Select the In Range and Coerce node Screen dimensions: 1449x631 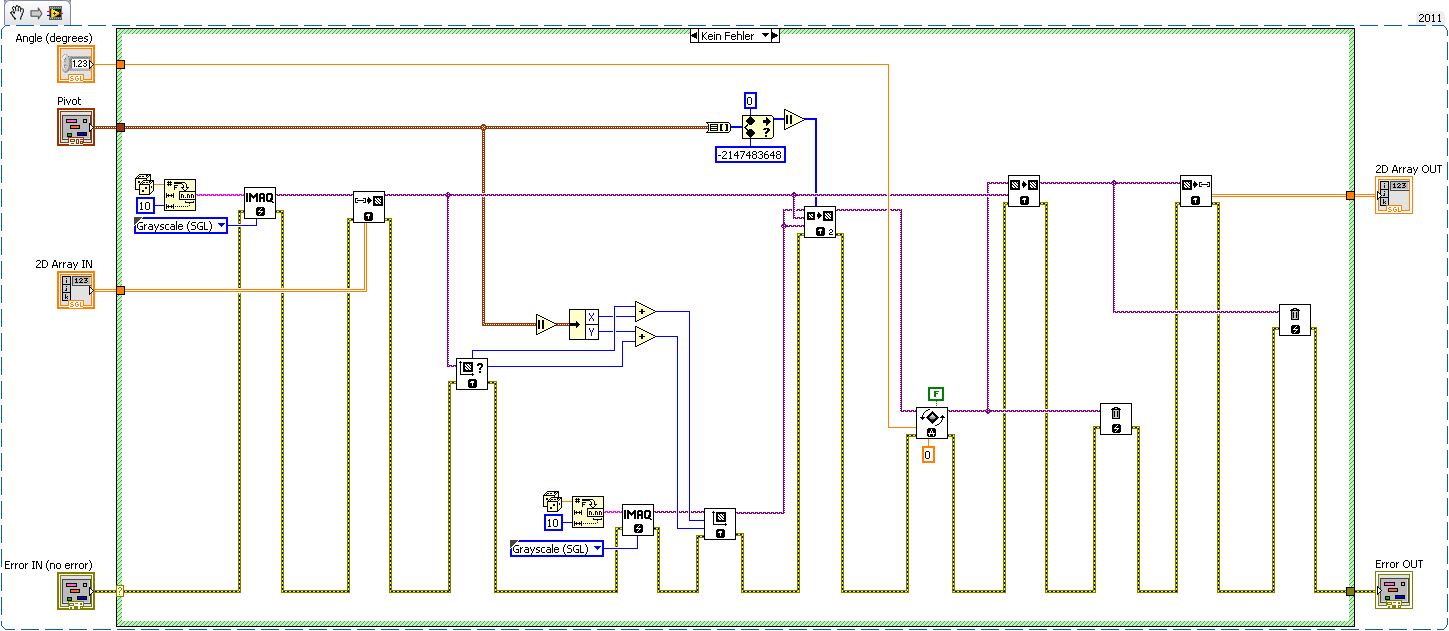[x=758, y=128]
